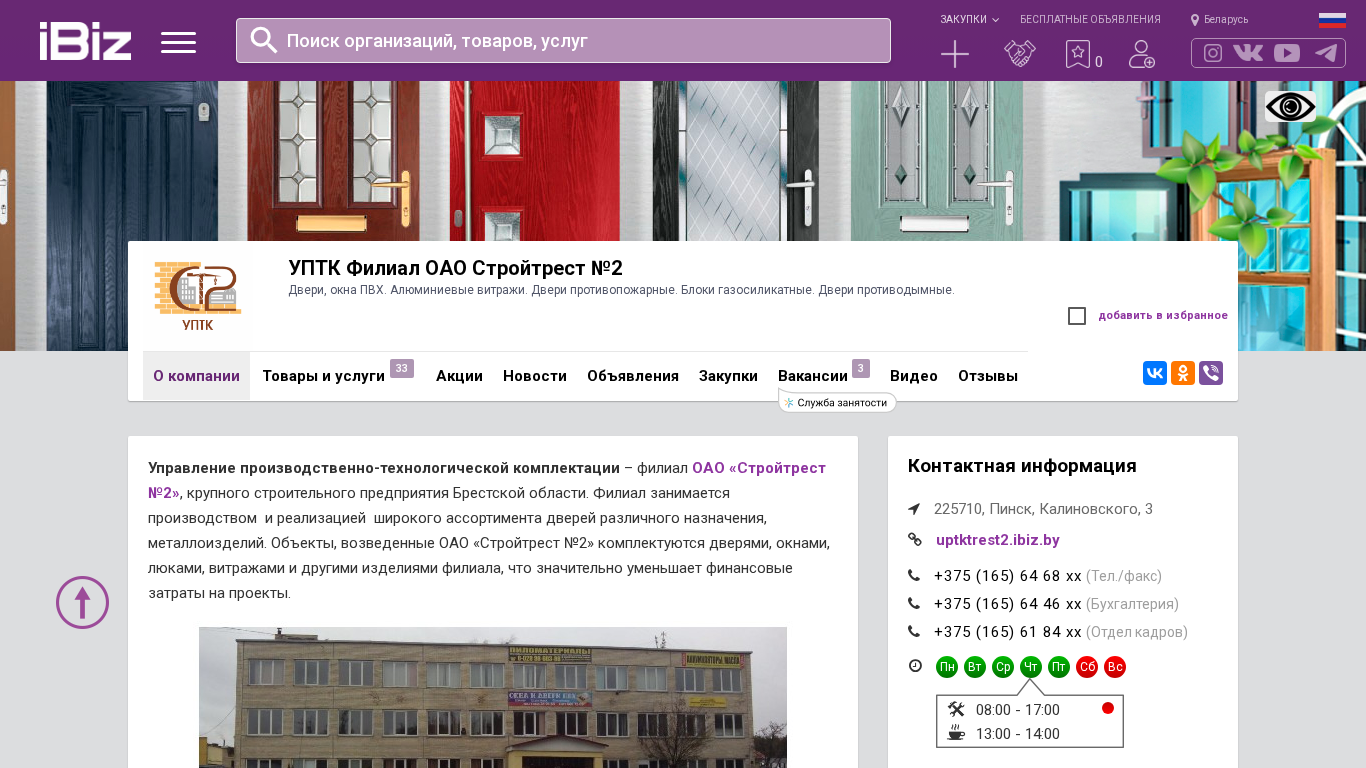Expand the Закупки dropdown in header
The width and height of the screenshot is (1366, 768).
tap(969, 20)
